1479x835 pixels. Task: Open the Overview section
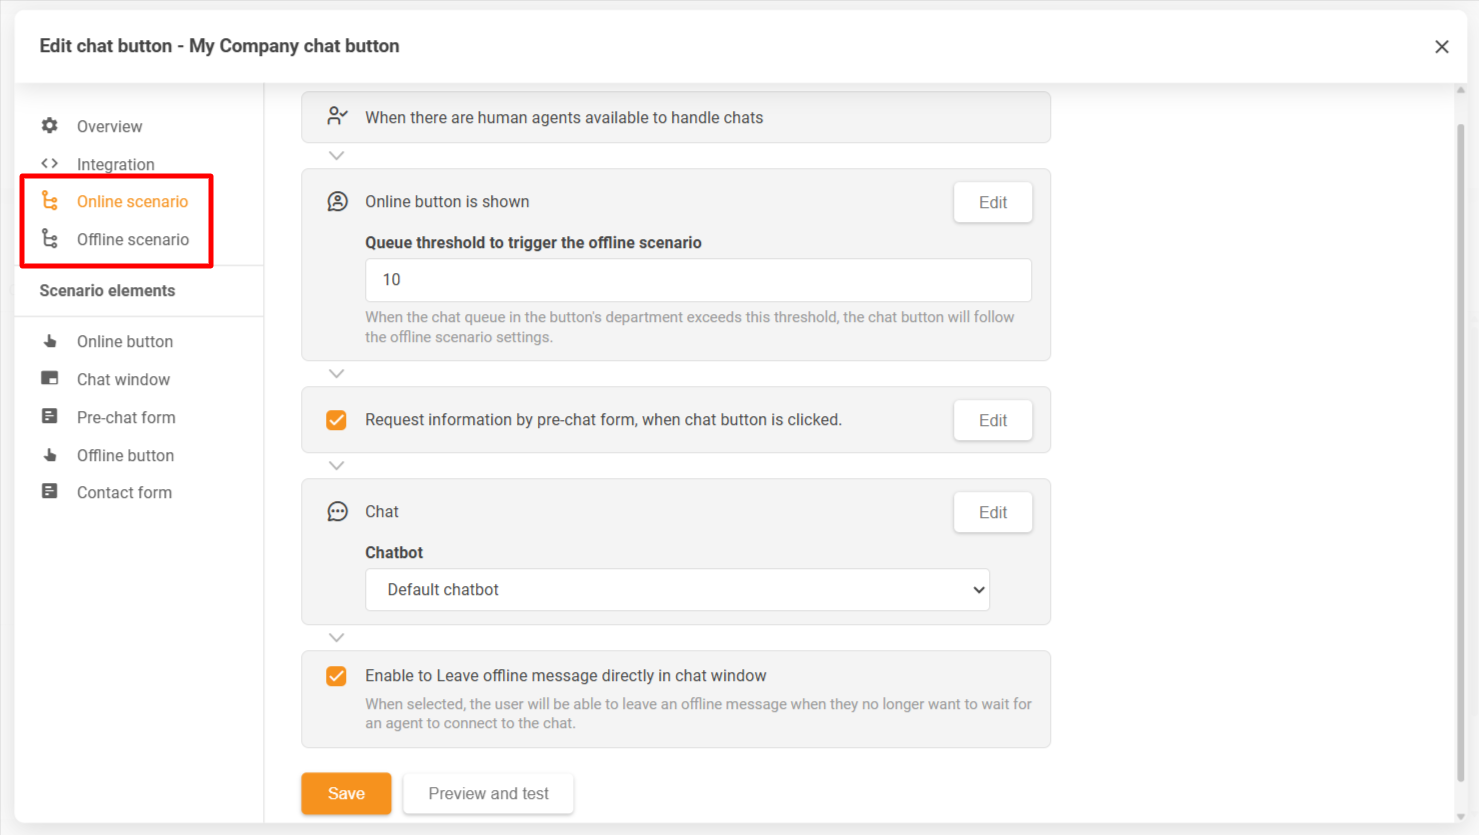click(x=109, y=126)
